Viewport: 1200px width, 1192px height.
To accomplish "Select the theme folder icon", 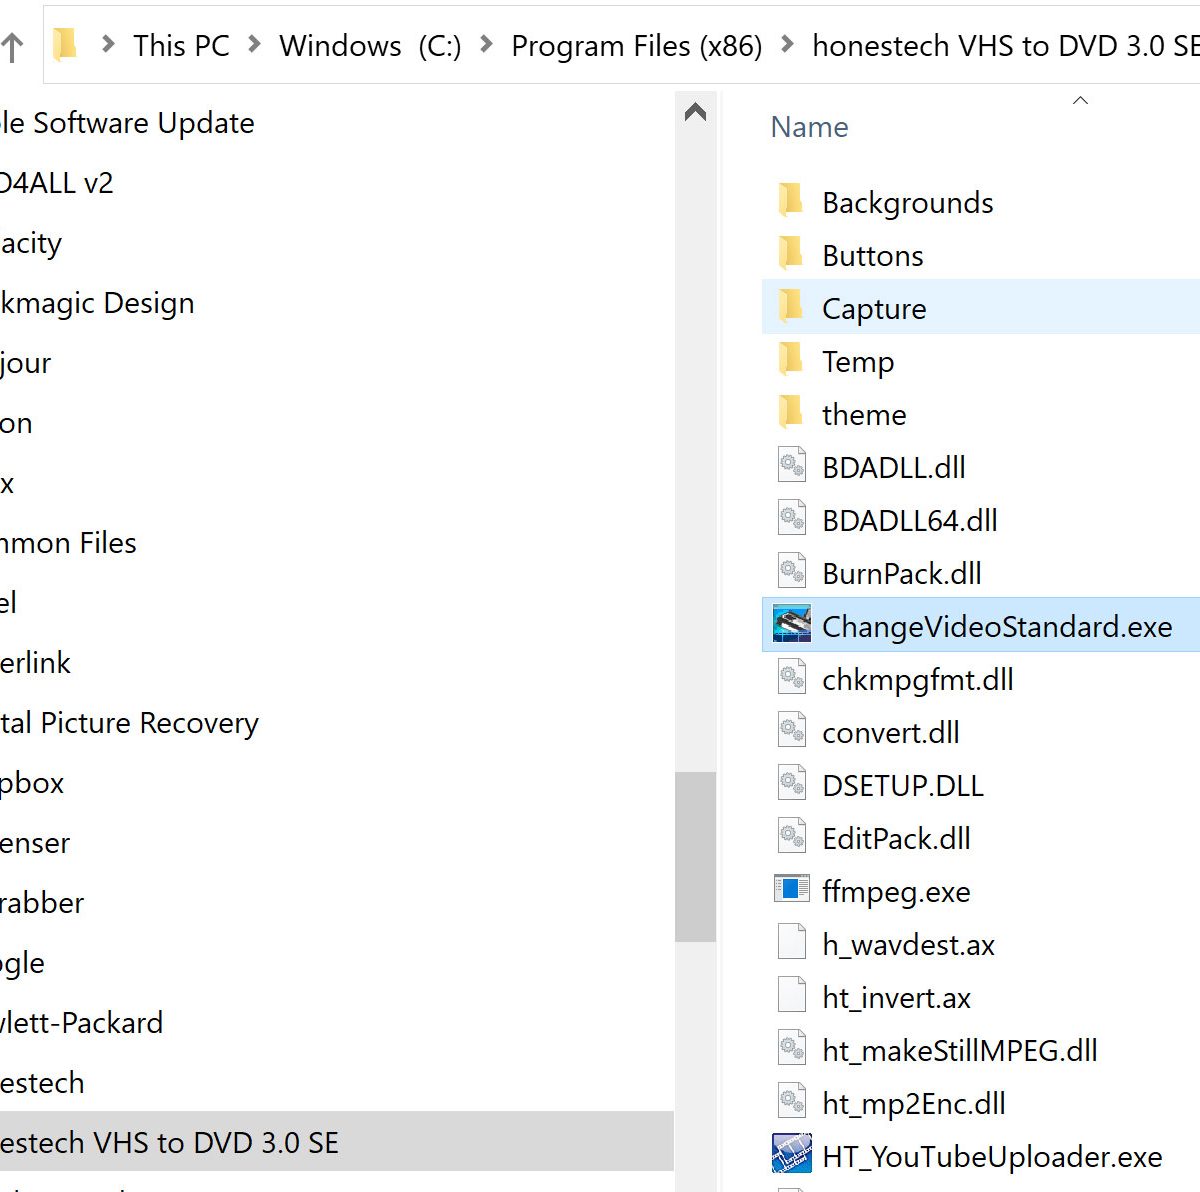I will 790,413.
